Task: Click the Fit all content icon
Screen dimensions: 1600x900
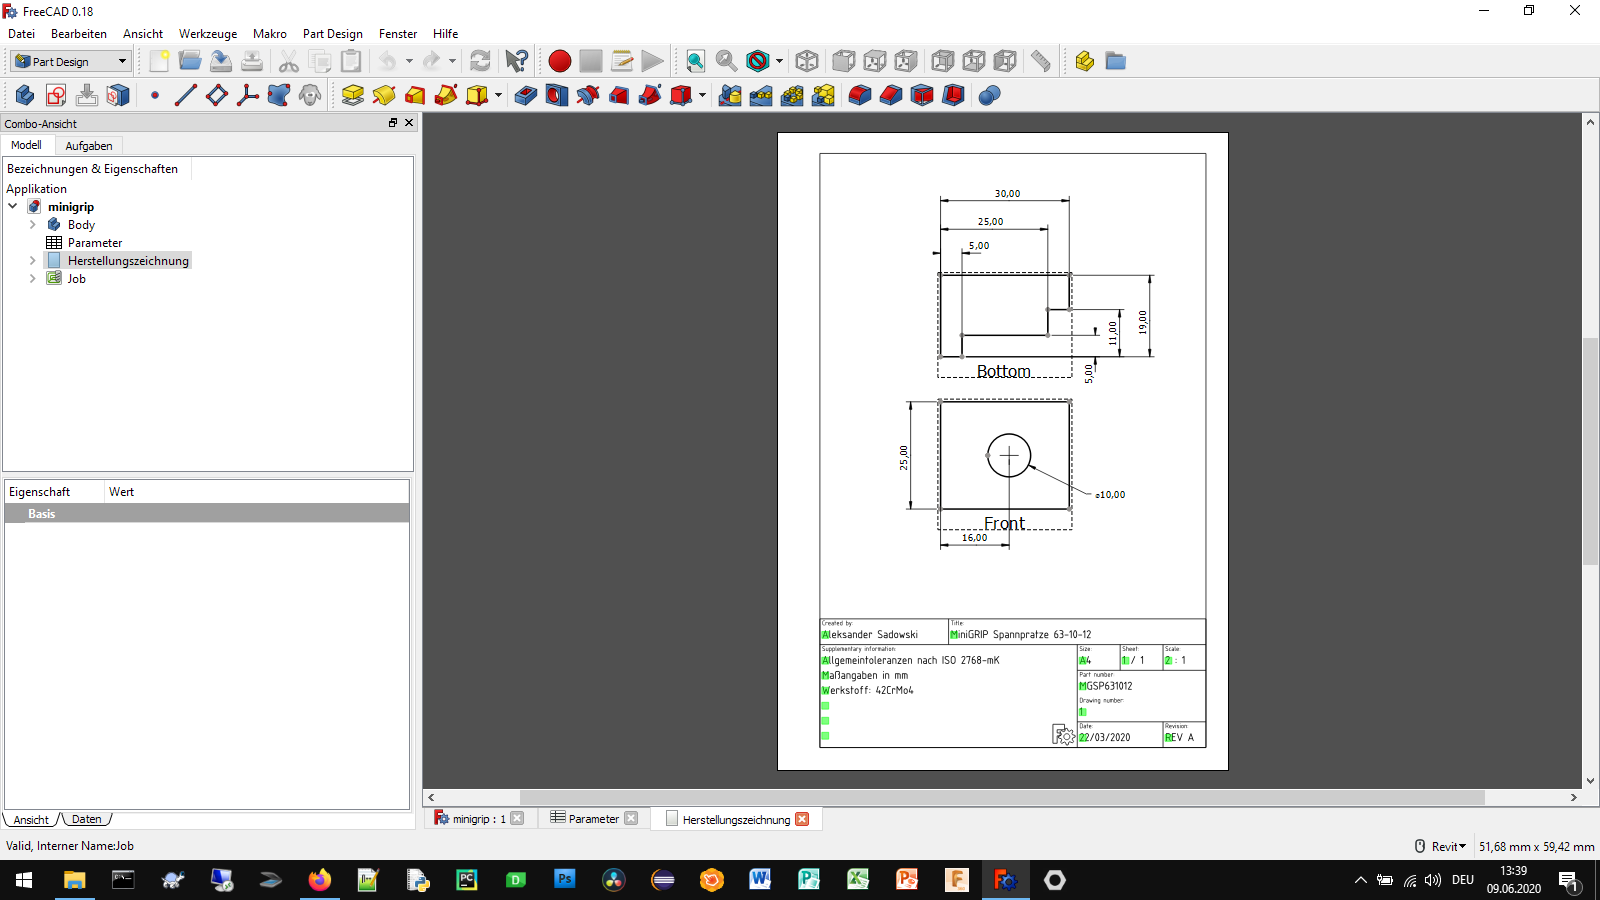Action: 695,61
